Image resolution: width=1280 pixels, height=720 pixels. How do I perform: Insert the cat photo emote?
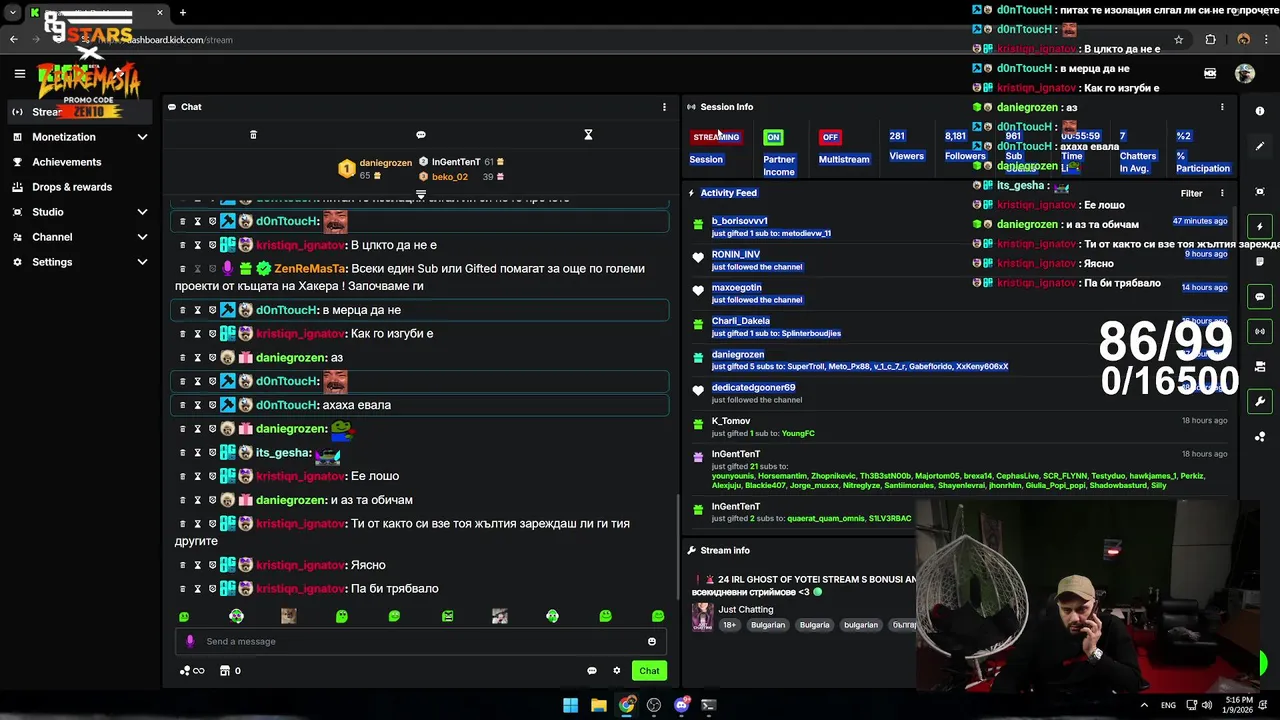click(x=289, y=616)
